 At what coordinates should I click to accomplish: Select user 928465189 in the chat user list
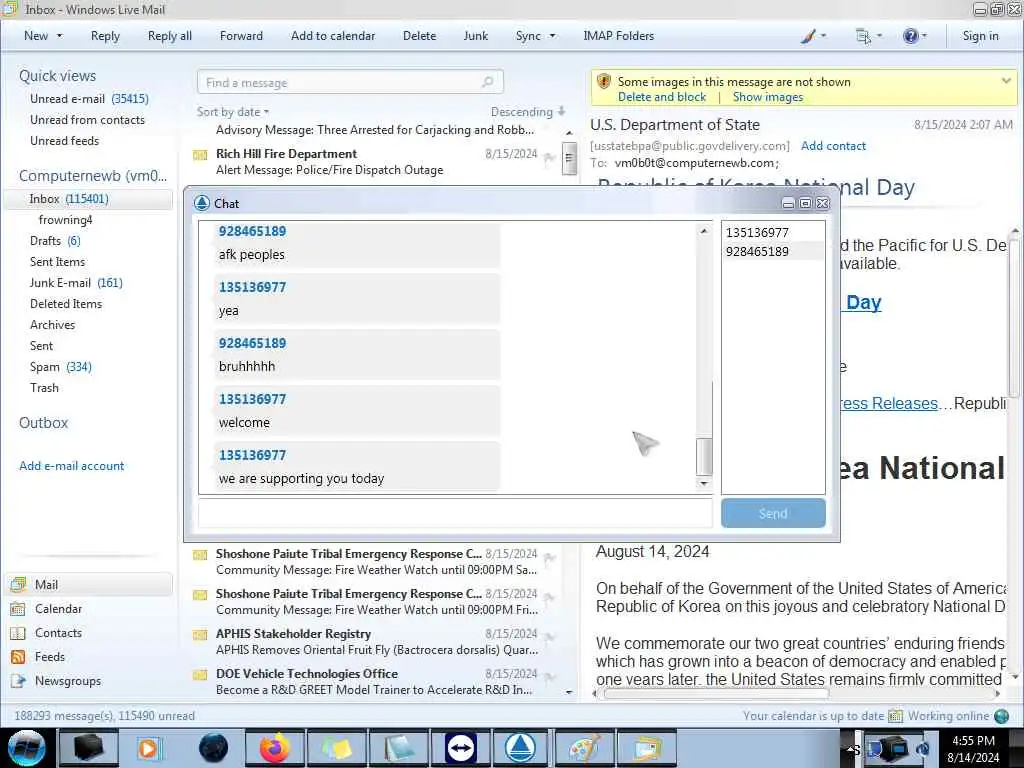click(x=773, y=251)
